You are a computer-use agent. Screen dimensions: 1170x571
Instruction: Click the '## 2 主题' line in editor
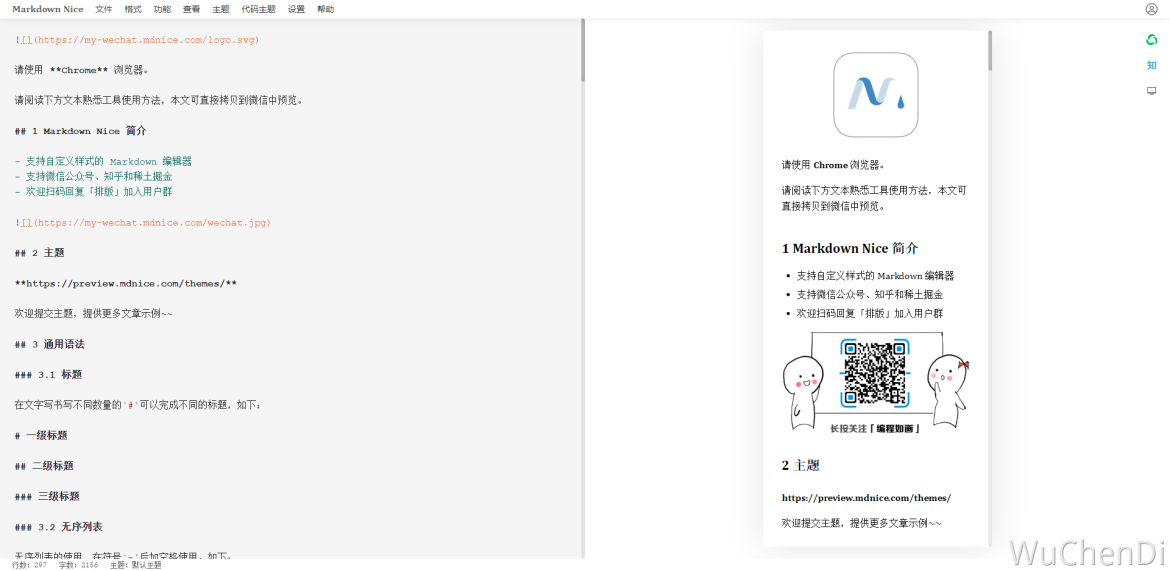40,253
